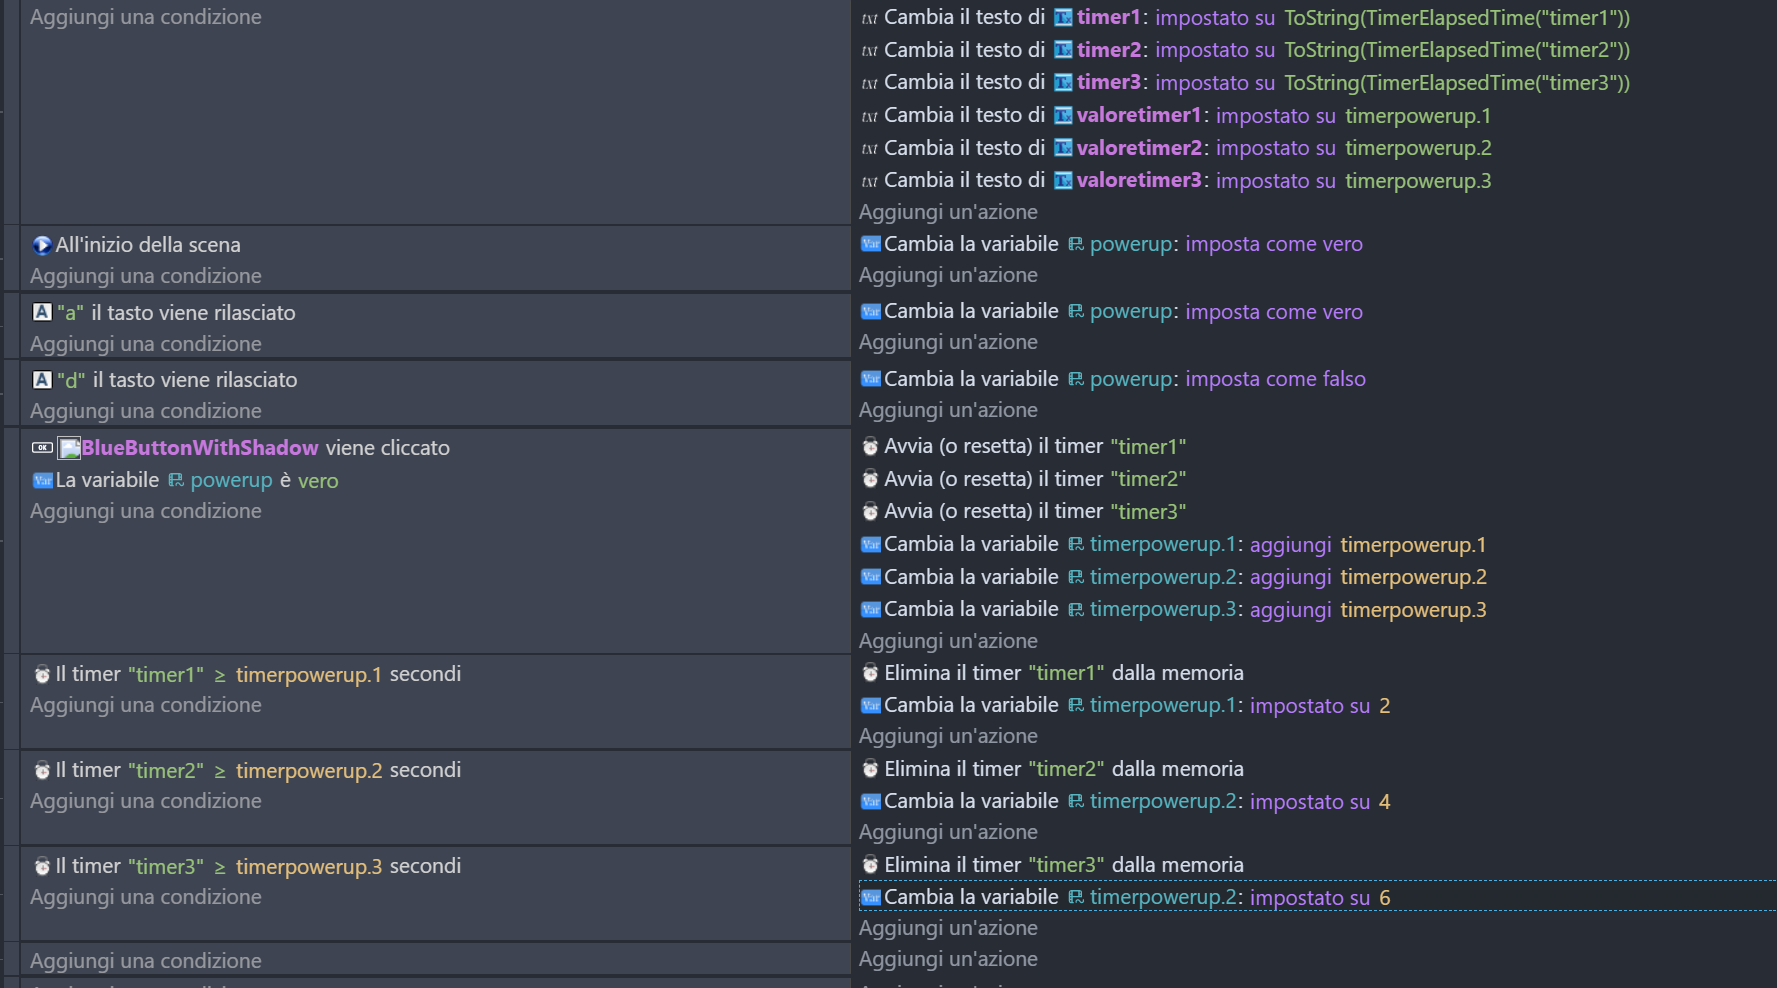The image size is (1777, 988).
Task: Edit the ToString(TimerElapsedTime("timer2")) expression
Action: point(1456,50)
